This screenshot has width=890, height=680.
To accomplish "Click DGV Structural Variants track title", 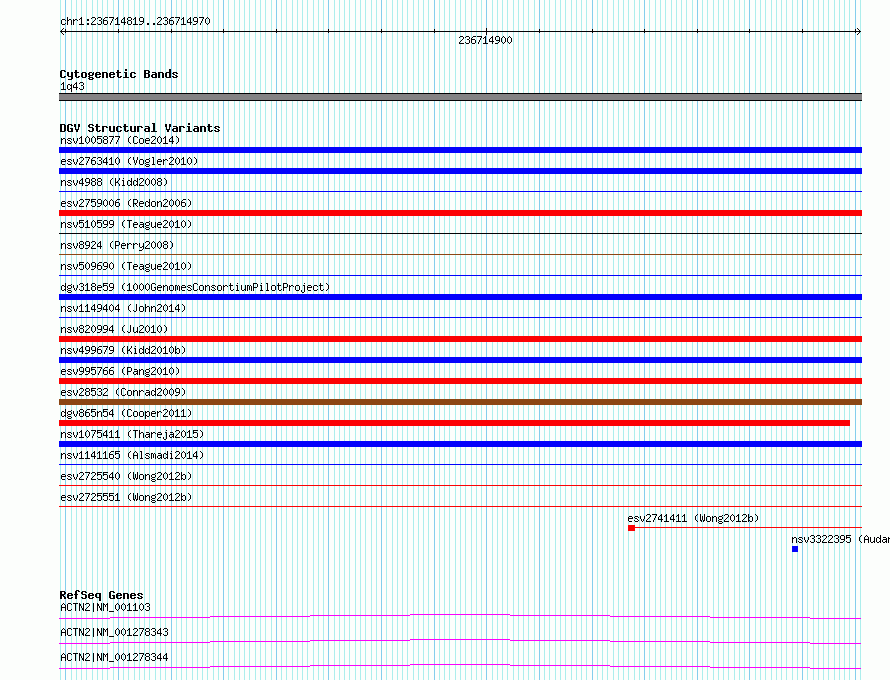I will (140, 128).
